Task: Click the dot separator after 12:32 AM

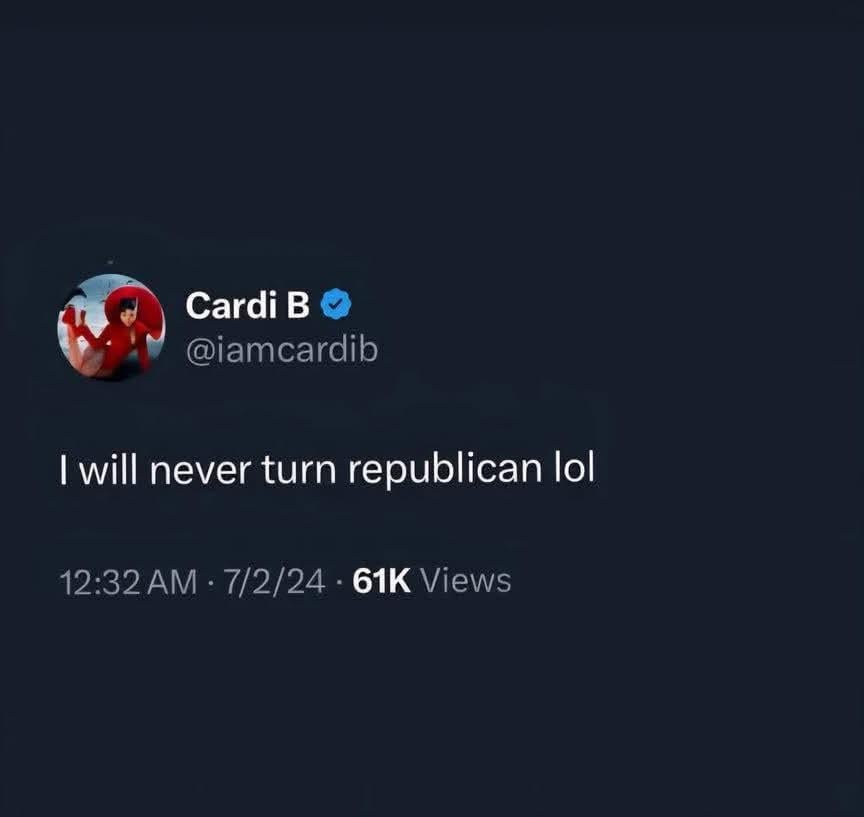Action: (210, 582)
